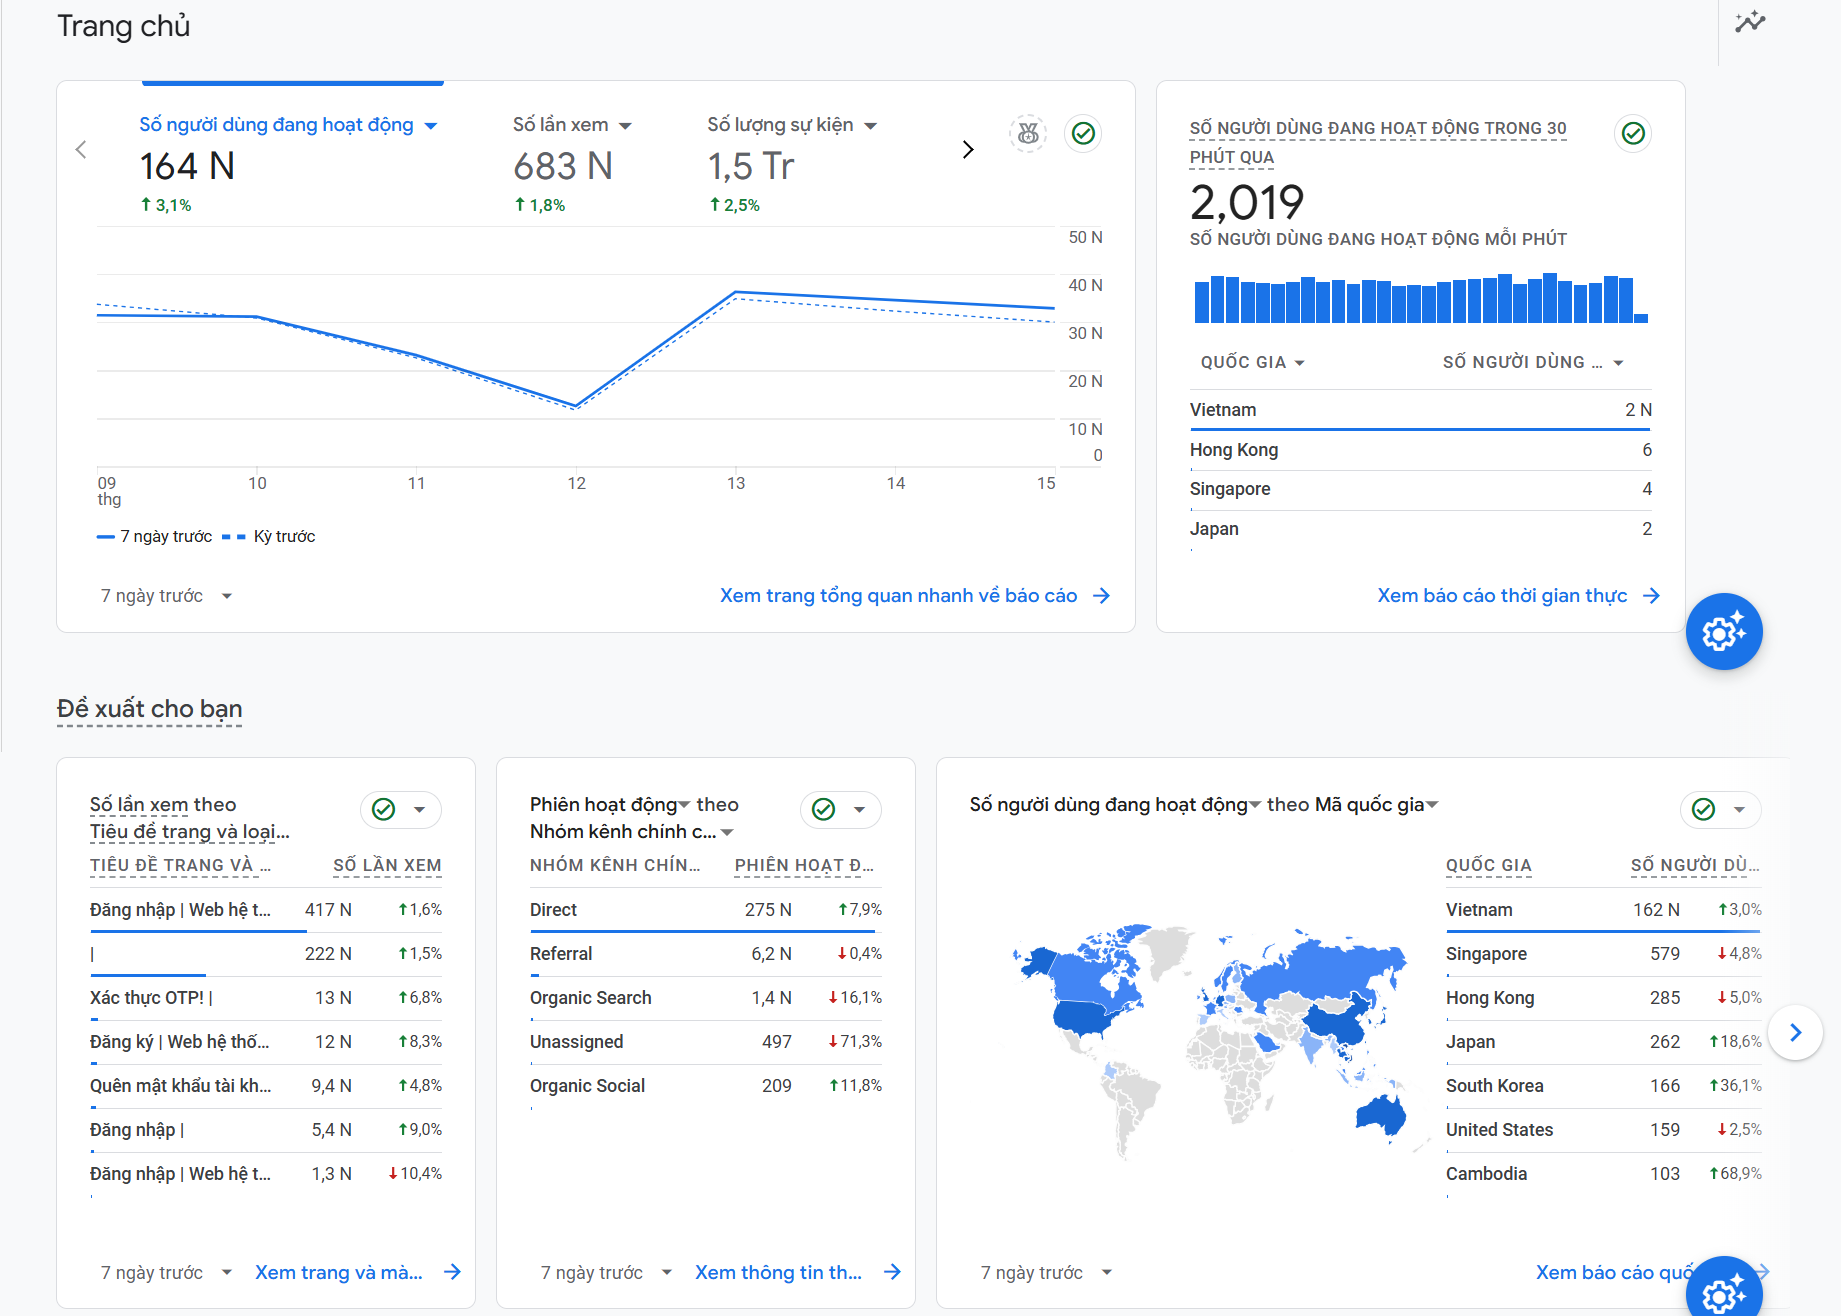The width and height of the screenshot is (1841, 1316).
Task: Toggle check status on country map card
Action: tap(1704, 809)
